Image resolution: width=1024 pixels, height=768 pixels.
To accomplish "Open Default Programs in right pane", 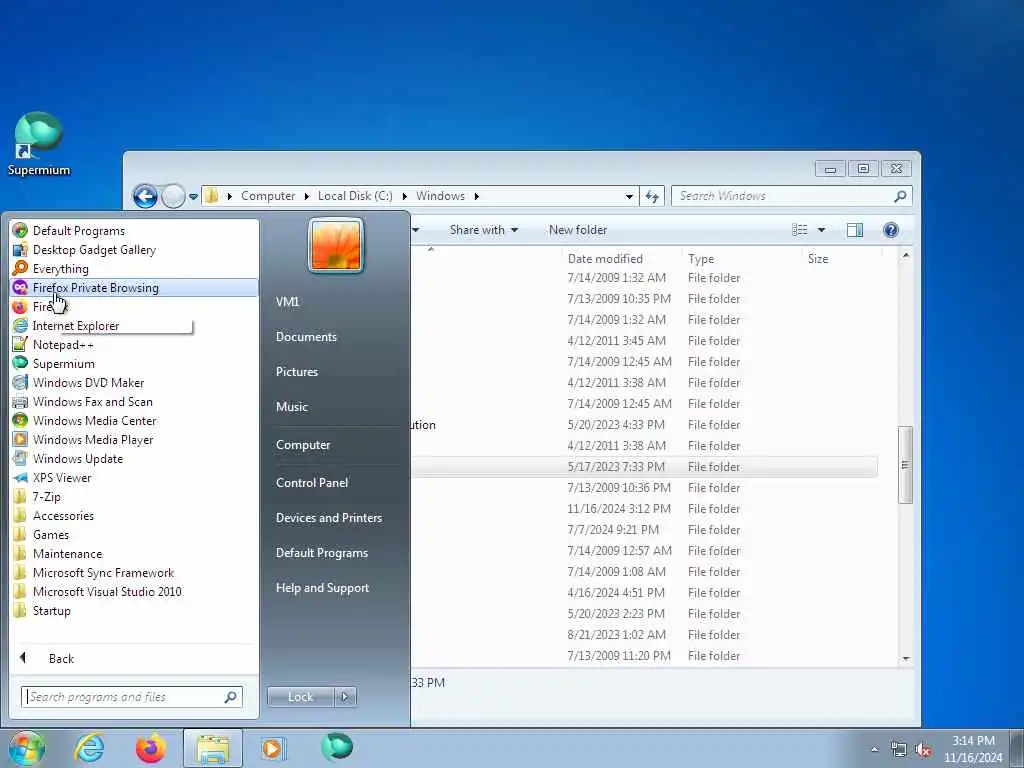I will click(x=321, y=552).
